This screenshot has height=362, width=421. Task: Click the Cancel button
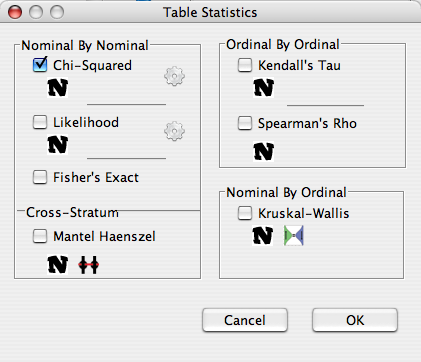[245, 320]
